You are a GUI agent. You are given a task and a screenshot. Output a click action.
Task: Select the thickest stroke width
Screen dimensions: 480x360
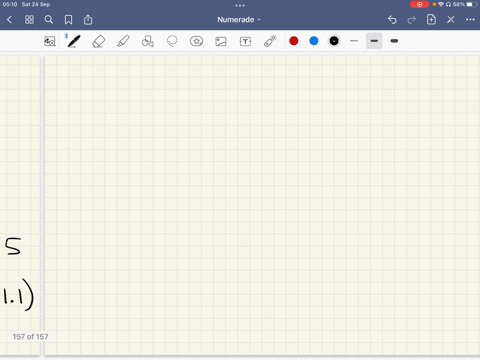(394, 41)
